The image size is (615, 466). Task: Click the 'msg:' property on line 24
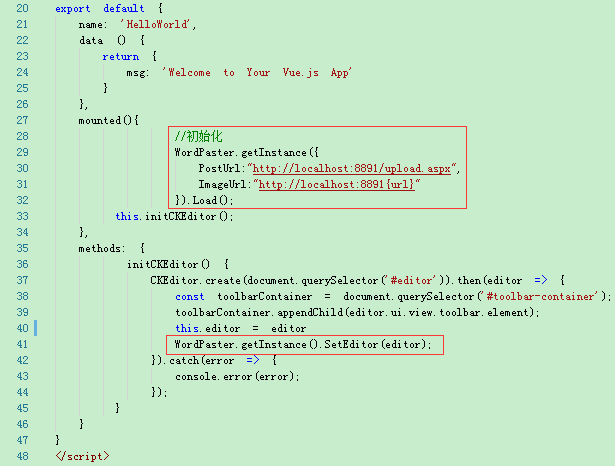(x=138, y=73)
